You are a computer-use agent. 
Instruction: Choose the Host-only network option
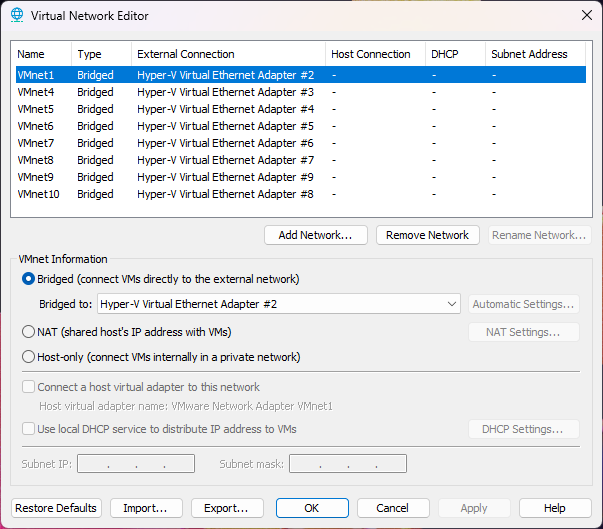29,357
